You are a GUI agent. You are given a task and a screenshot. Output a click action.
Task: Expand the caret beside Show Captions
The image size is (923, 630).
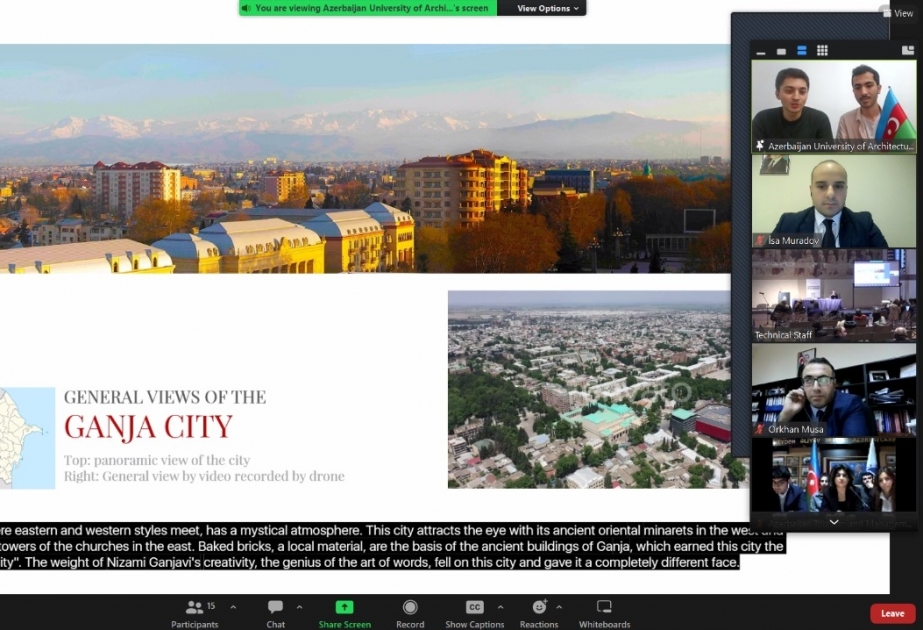point(500,606)
